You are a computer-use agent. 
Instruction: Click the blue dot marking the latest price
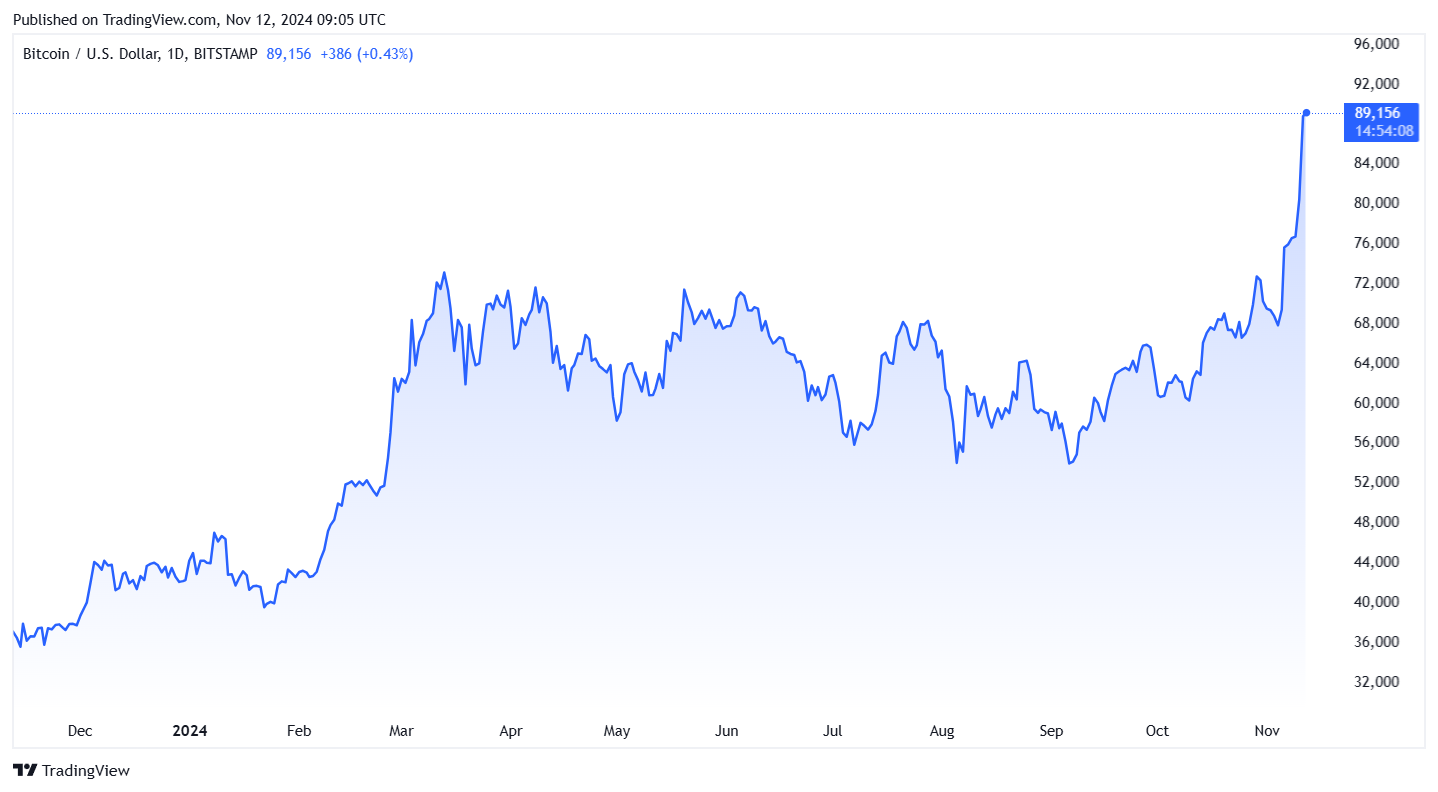1306,112
